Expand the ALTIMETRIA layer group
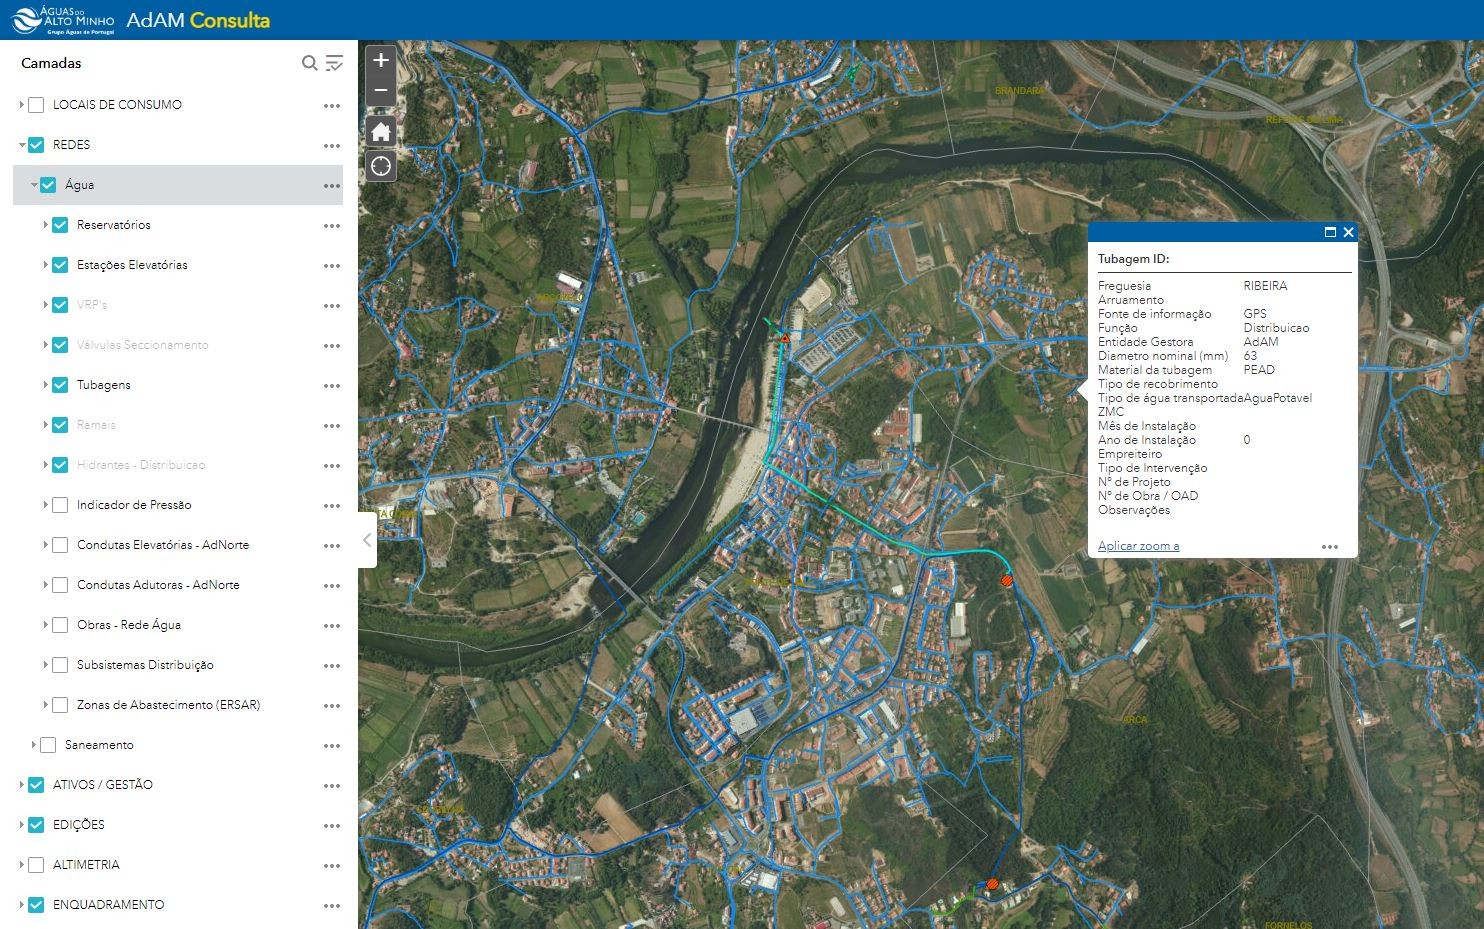 pyautogui.click(x=21, y=865)
